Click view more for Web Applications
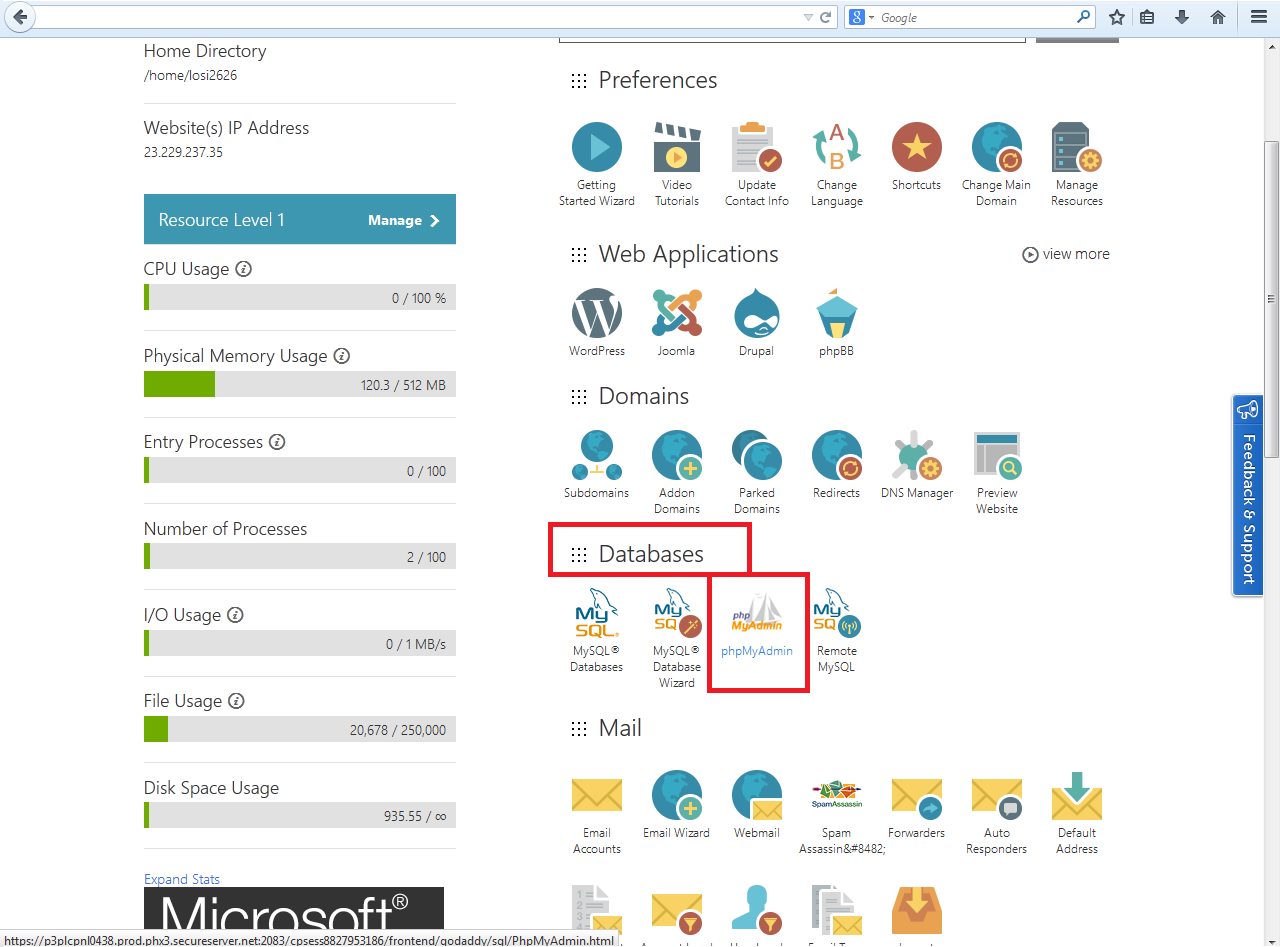The height and width of the screenshot is (947, 1280). (x=1066, y=254)
